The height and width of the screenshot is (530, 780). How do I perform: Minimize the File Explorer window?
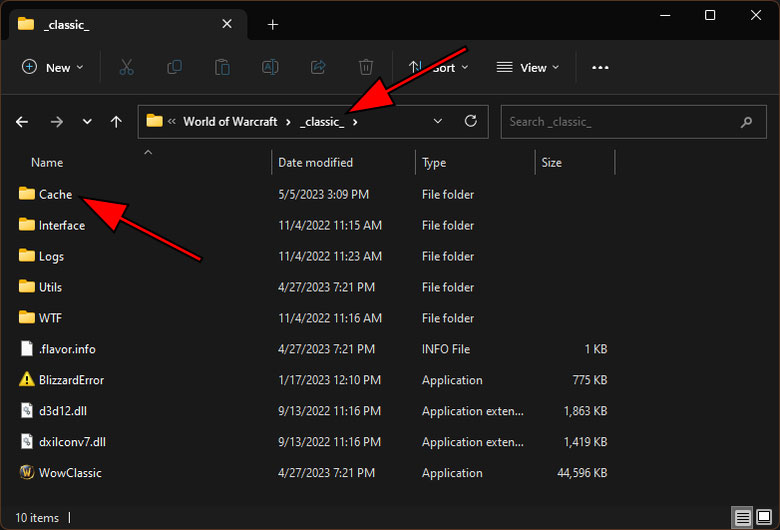tap(665, 15)
